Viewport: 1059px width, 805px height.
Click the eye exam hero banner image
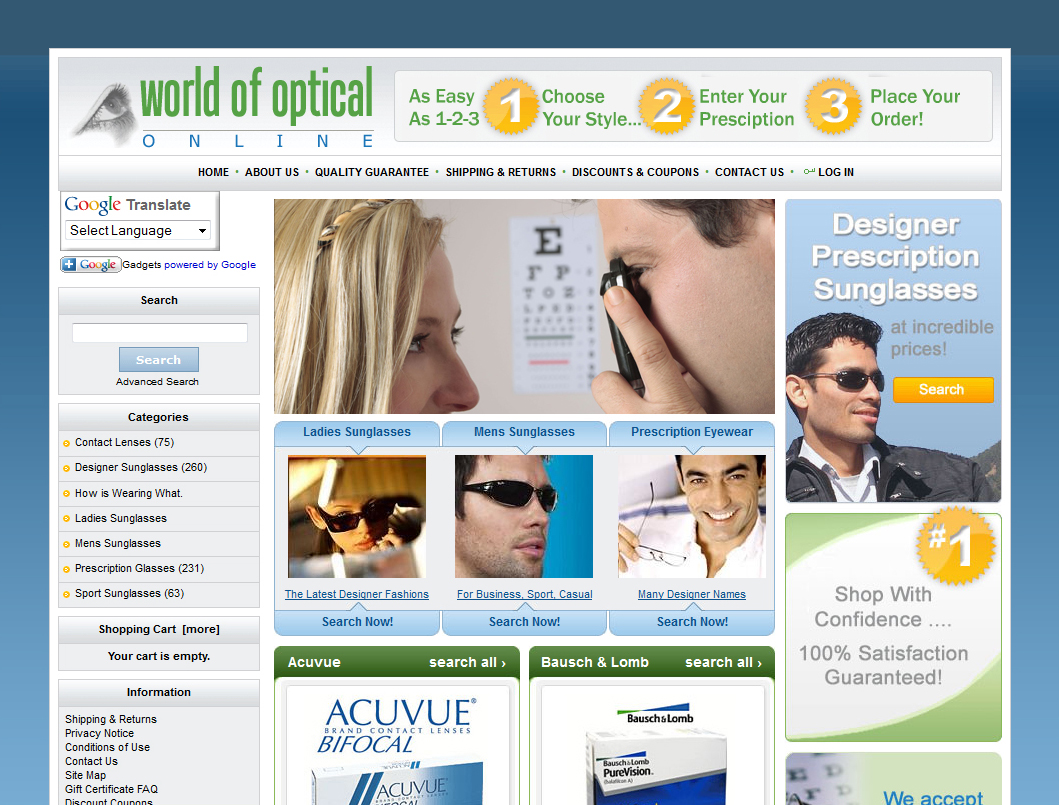pyautogui.click(x=524, y=306)
